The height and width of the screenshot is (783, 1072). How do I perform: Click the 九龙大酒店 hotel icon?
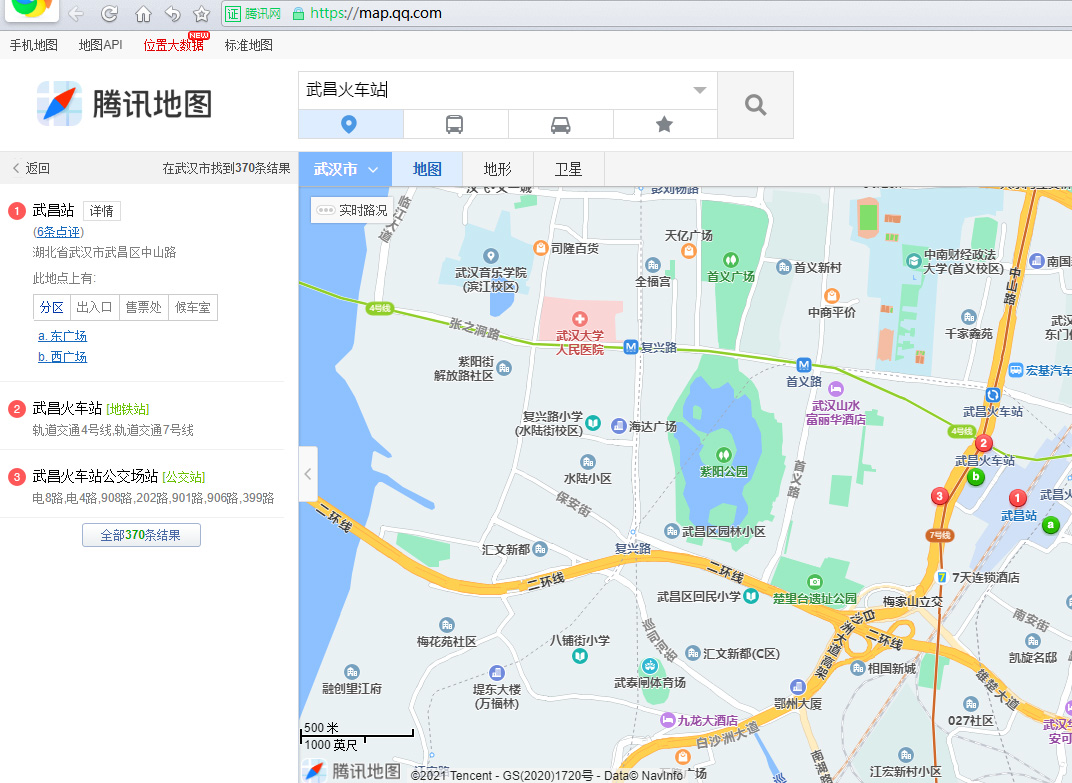coord(667,719)
